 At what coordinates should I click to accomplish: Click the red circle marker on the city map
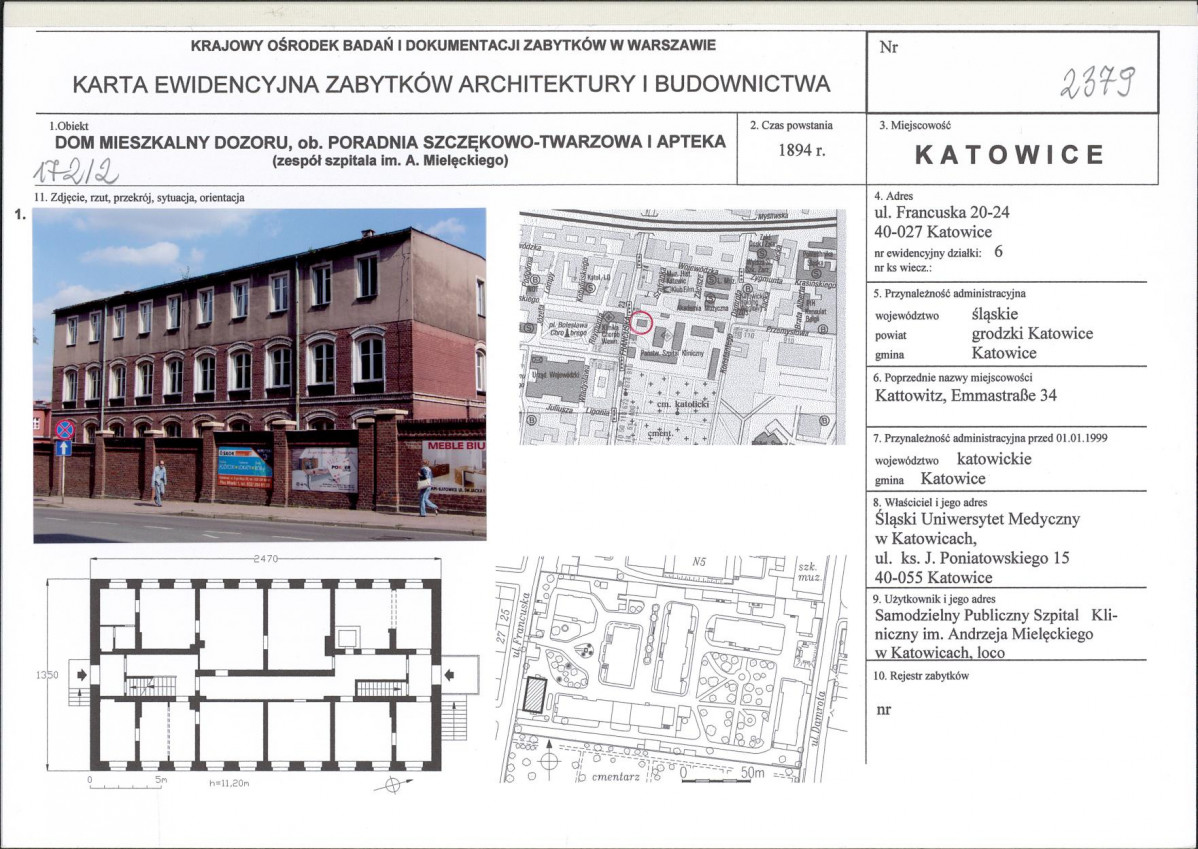[x=642, y=322]
